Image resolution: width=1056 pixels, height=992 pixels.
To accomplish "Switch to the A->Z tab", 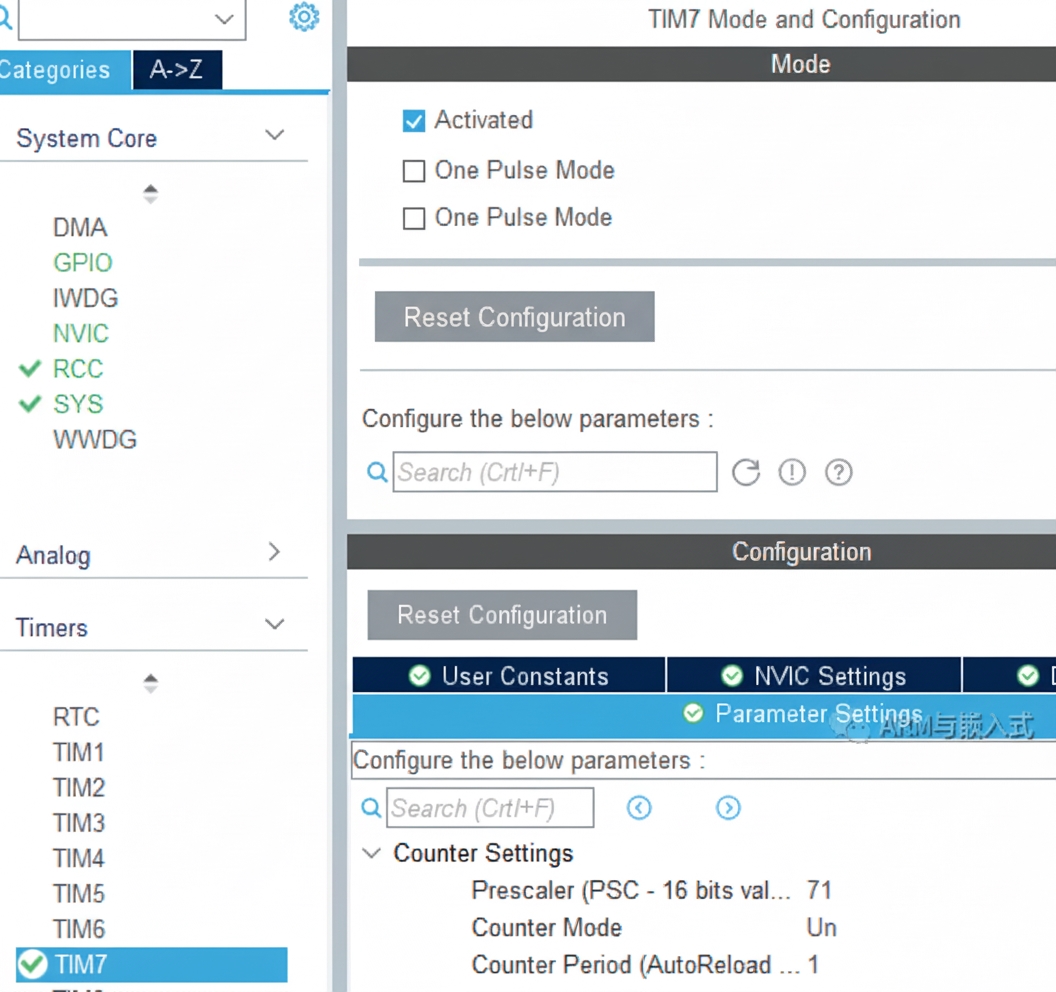I will (176, 70).
